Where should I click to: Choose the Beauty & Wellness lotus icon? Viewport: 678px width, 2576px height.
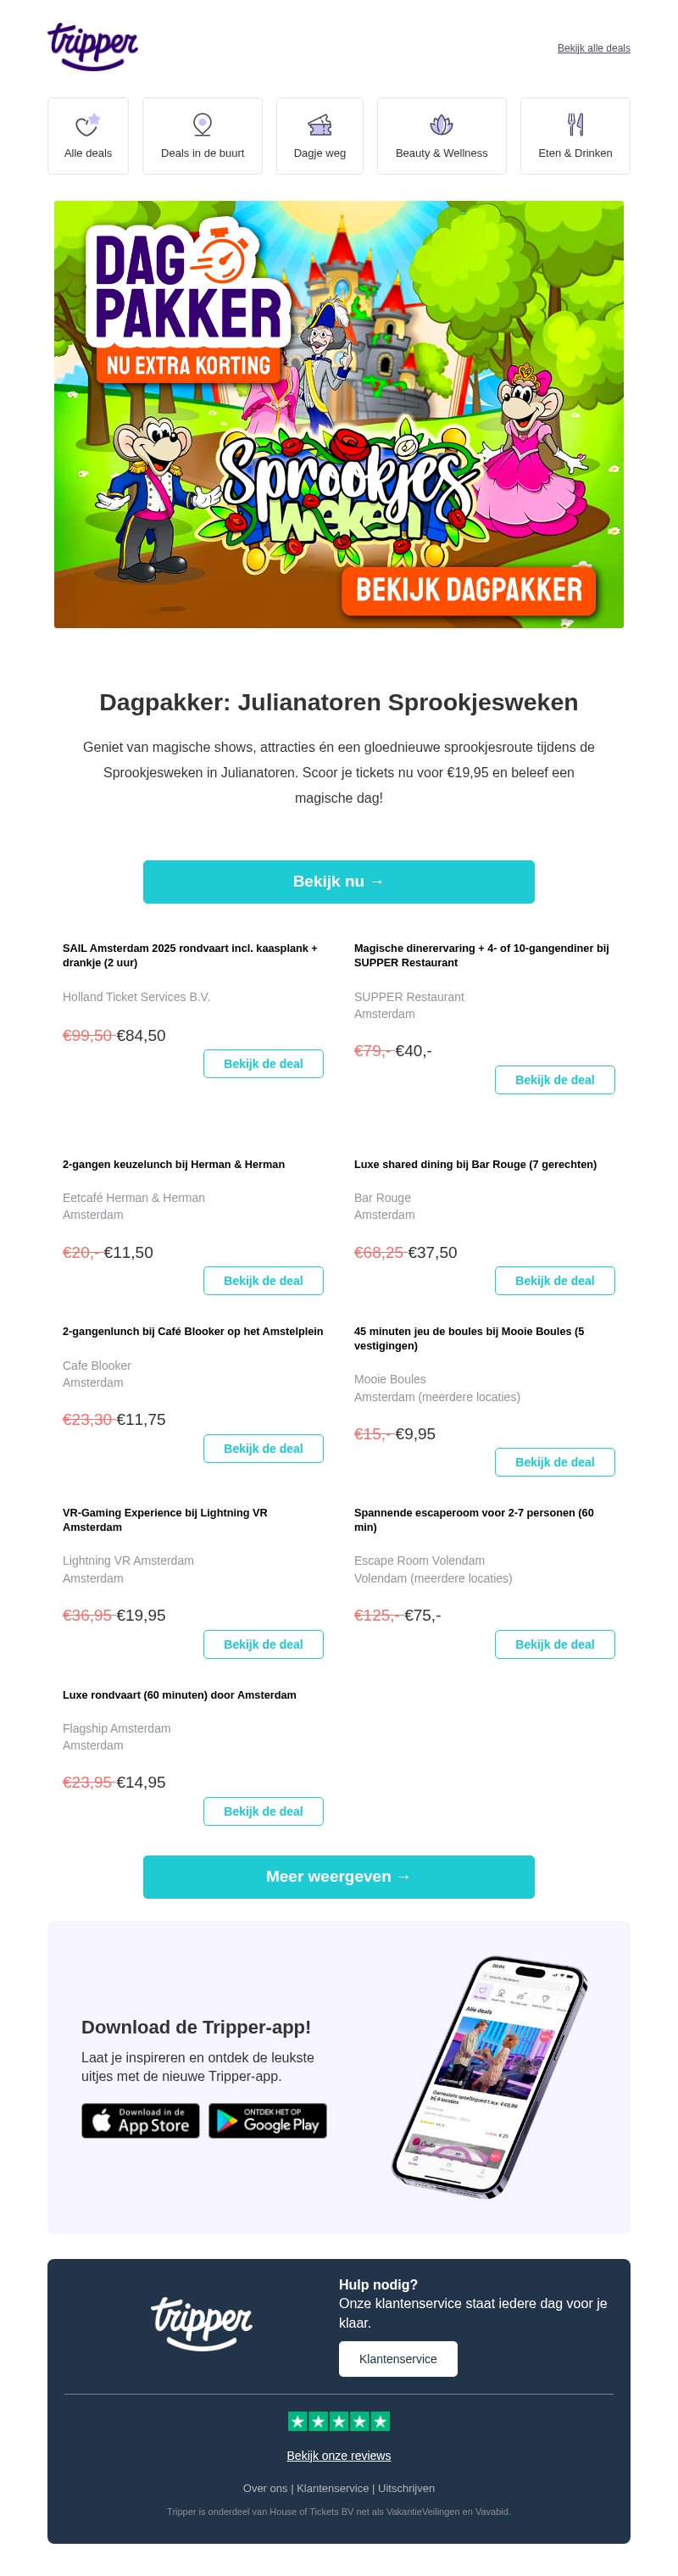[x=441, y=125]
